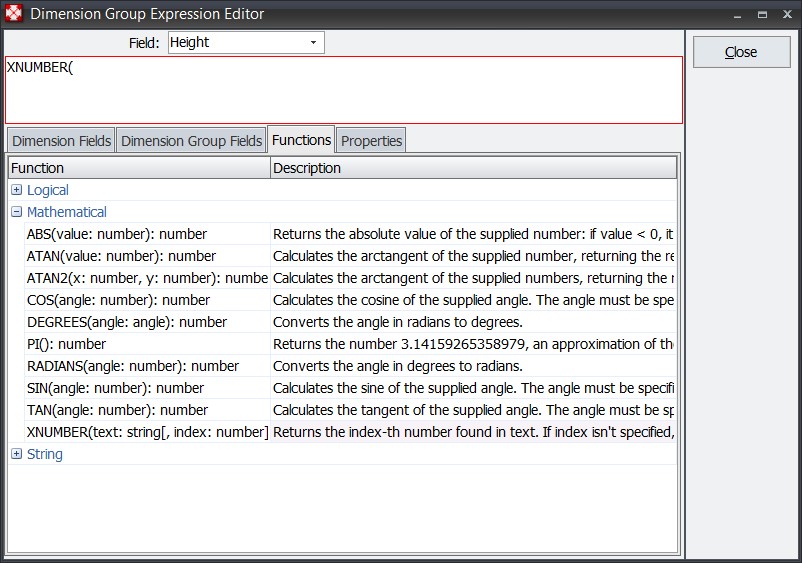Select the XNUMBER(text: string function row
Screen dimensions: 802x563
click(x=147, y=432)
